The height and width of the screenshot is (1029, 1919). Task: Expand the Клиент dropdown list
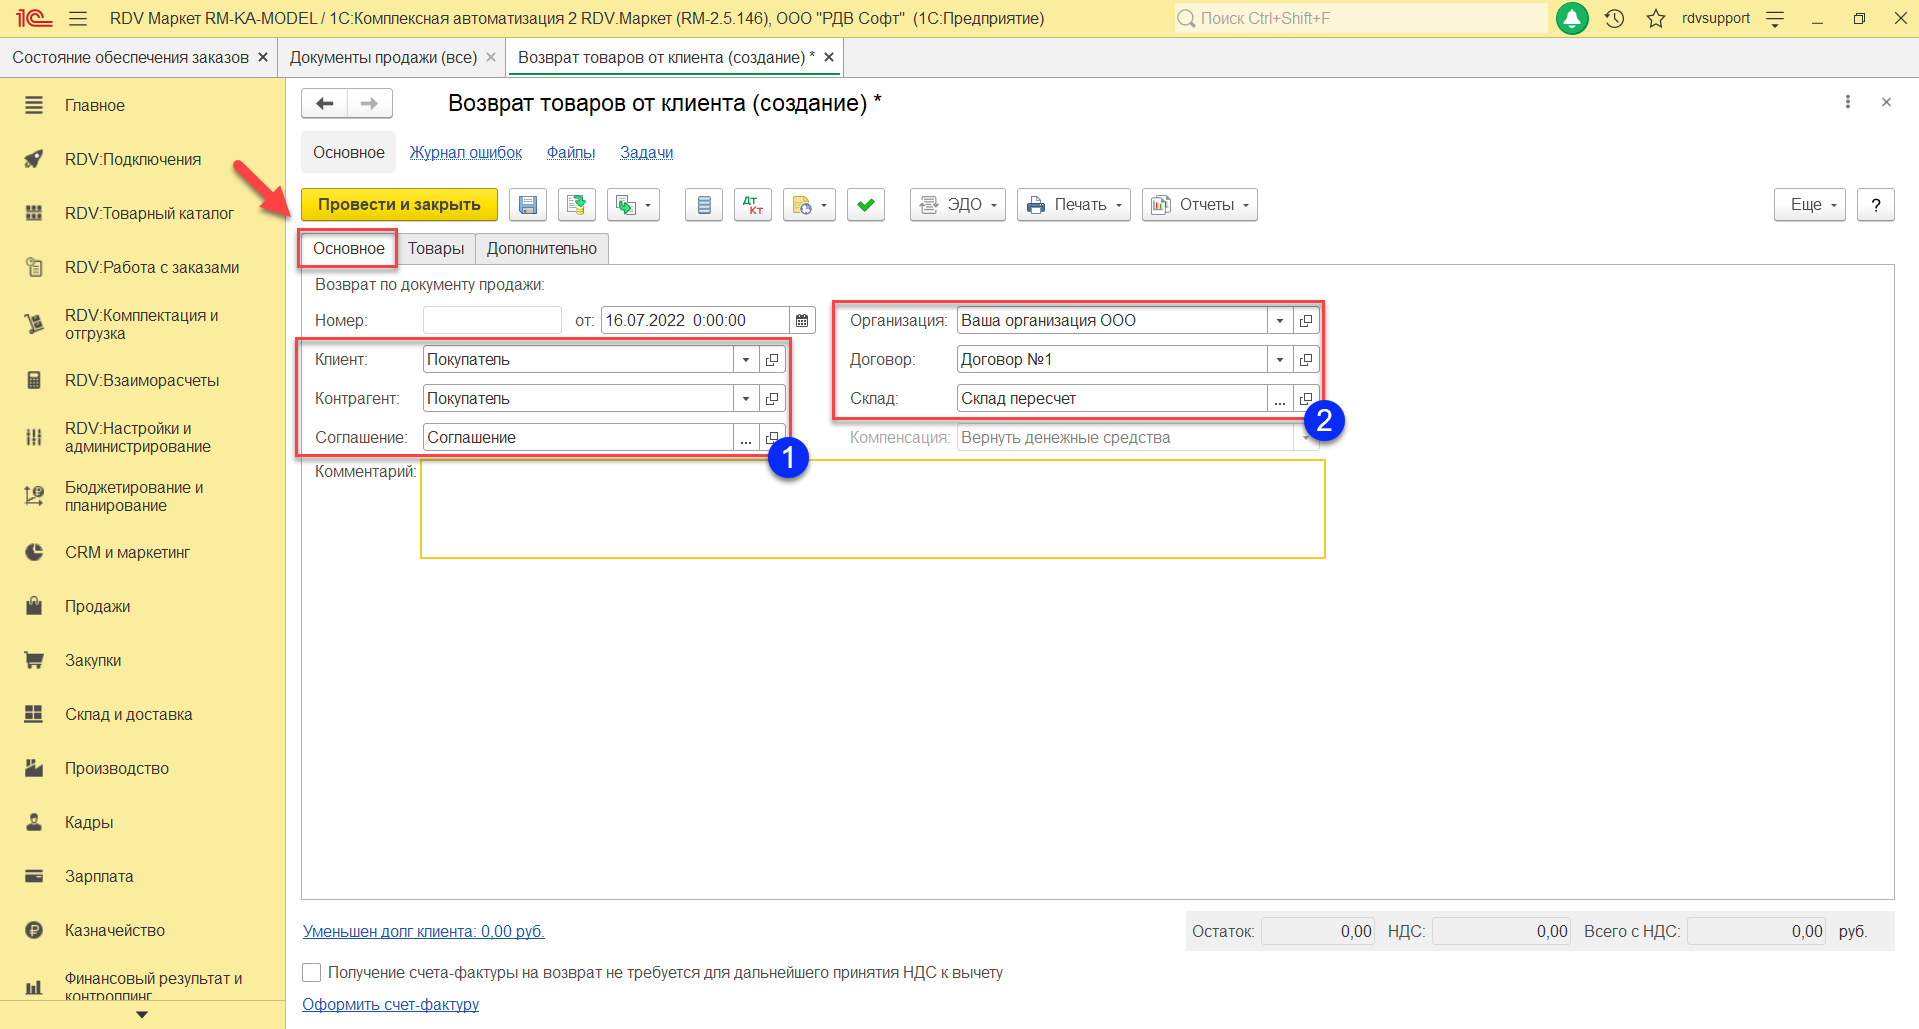pyautogui.click(x=746, y=360)
